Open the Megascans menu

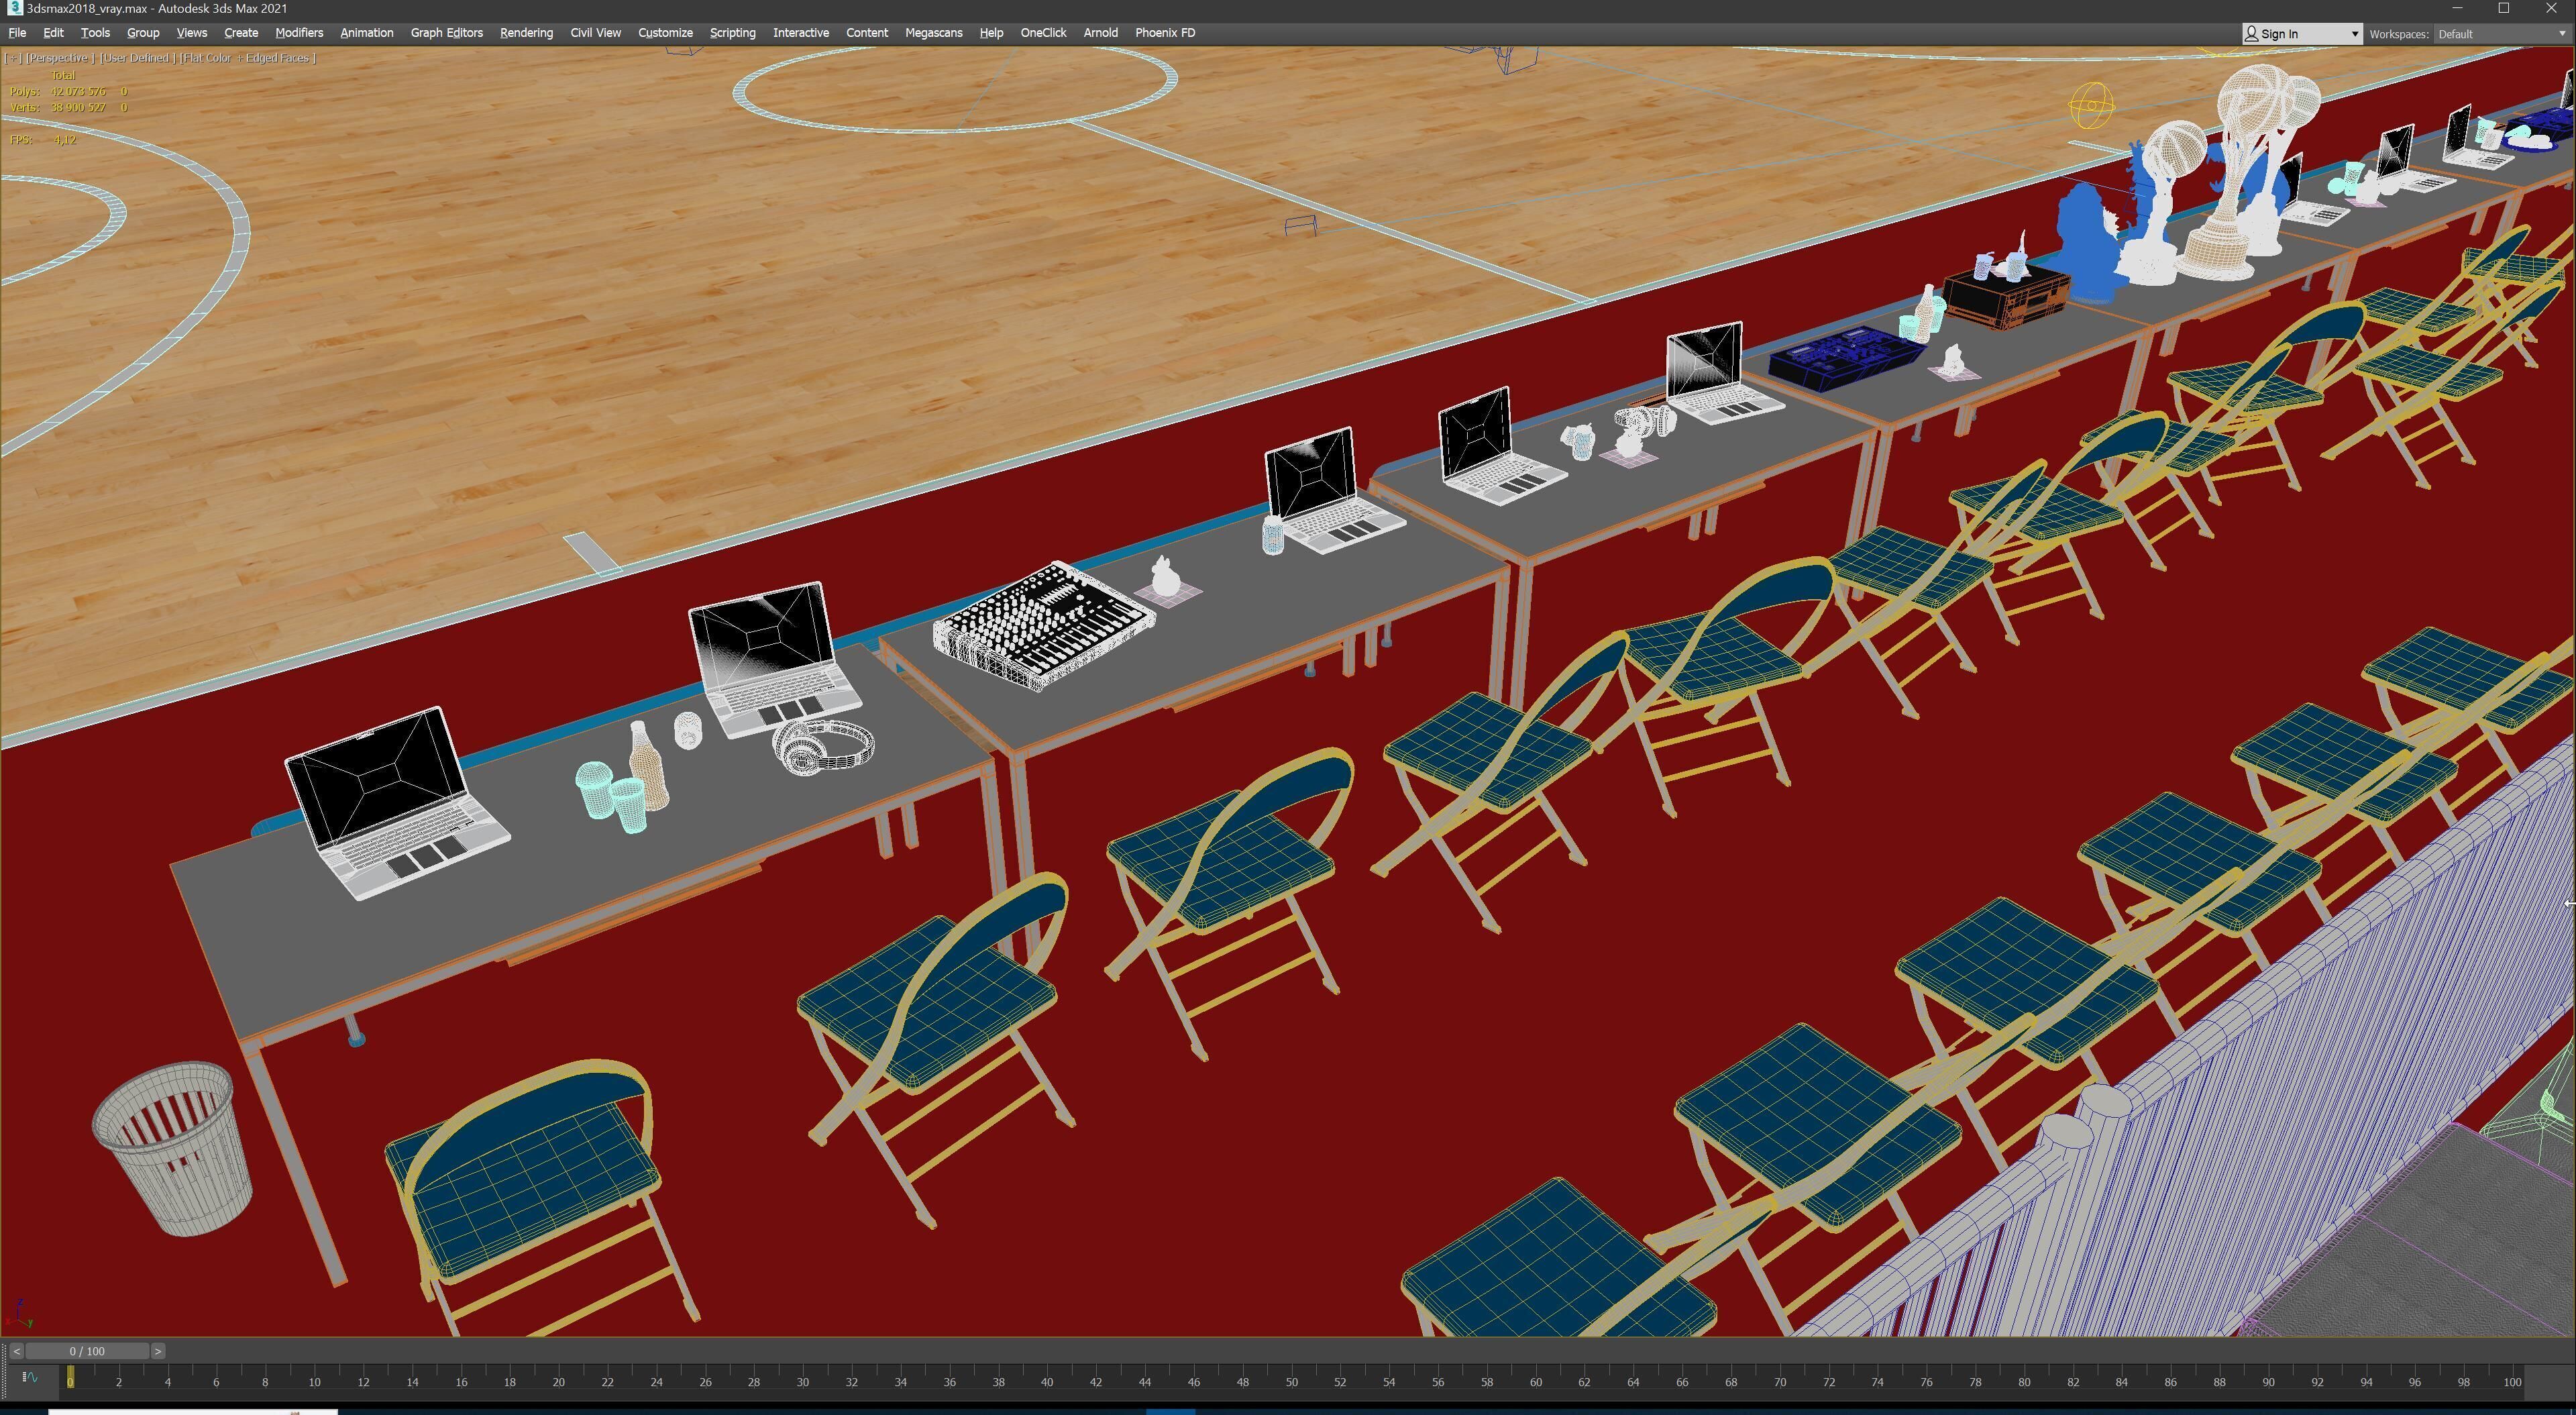coord(933,33)
